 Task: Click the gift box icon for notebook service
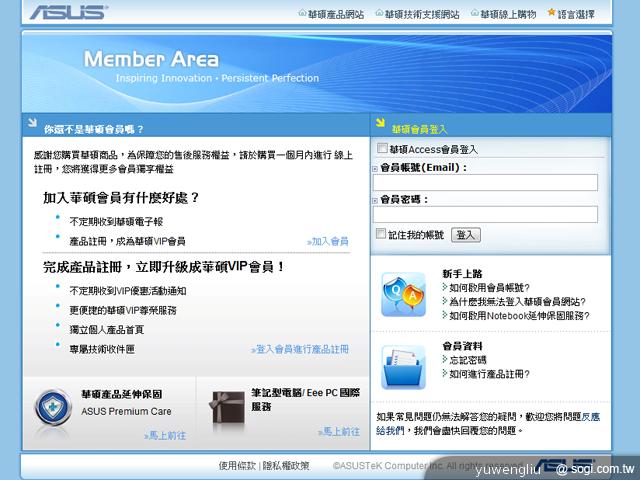[228, 404]
